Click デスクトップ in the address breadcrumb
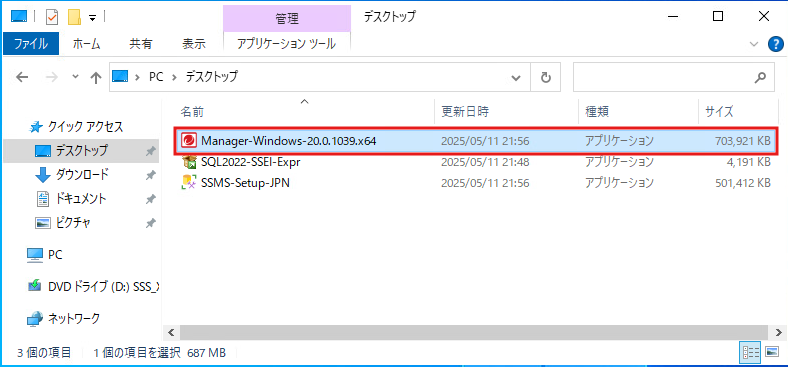 point(212,77)
